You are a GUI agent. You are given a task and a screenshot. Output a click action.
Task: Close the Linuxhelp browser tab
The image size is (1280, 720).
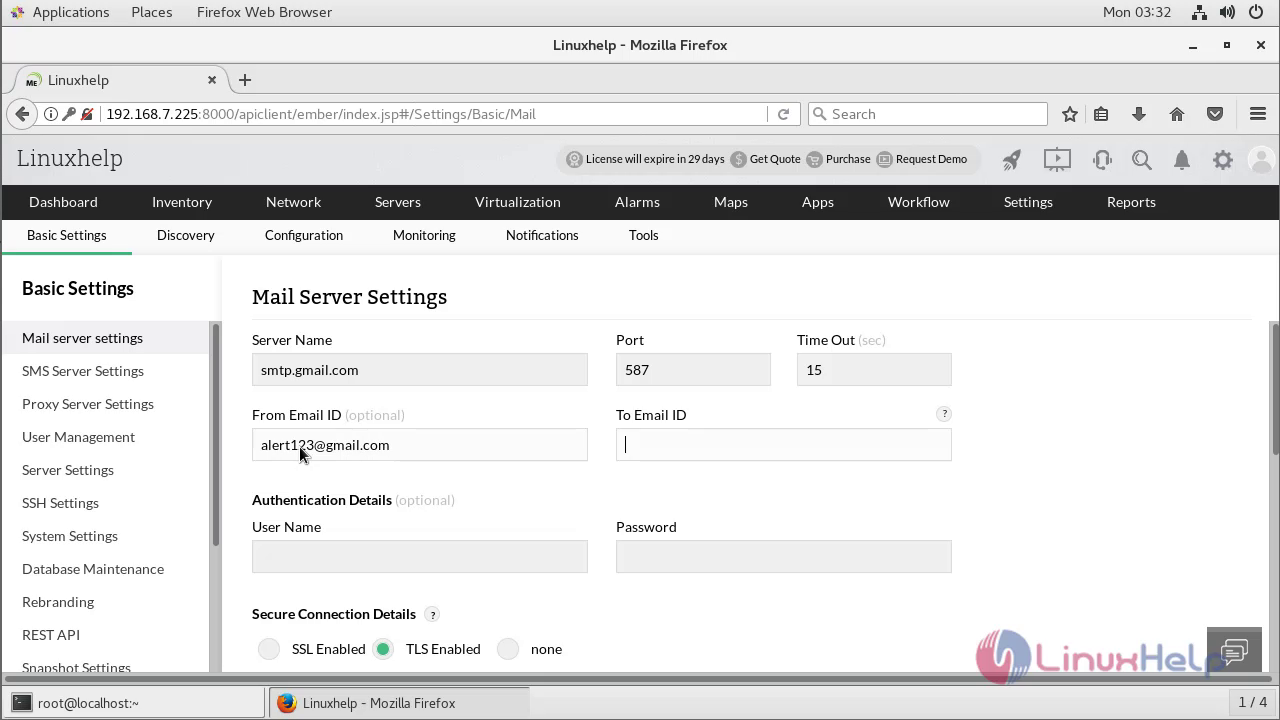(x=212, y=80)
